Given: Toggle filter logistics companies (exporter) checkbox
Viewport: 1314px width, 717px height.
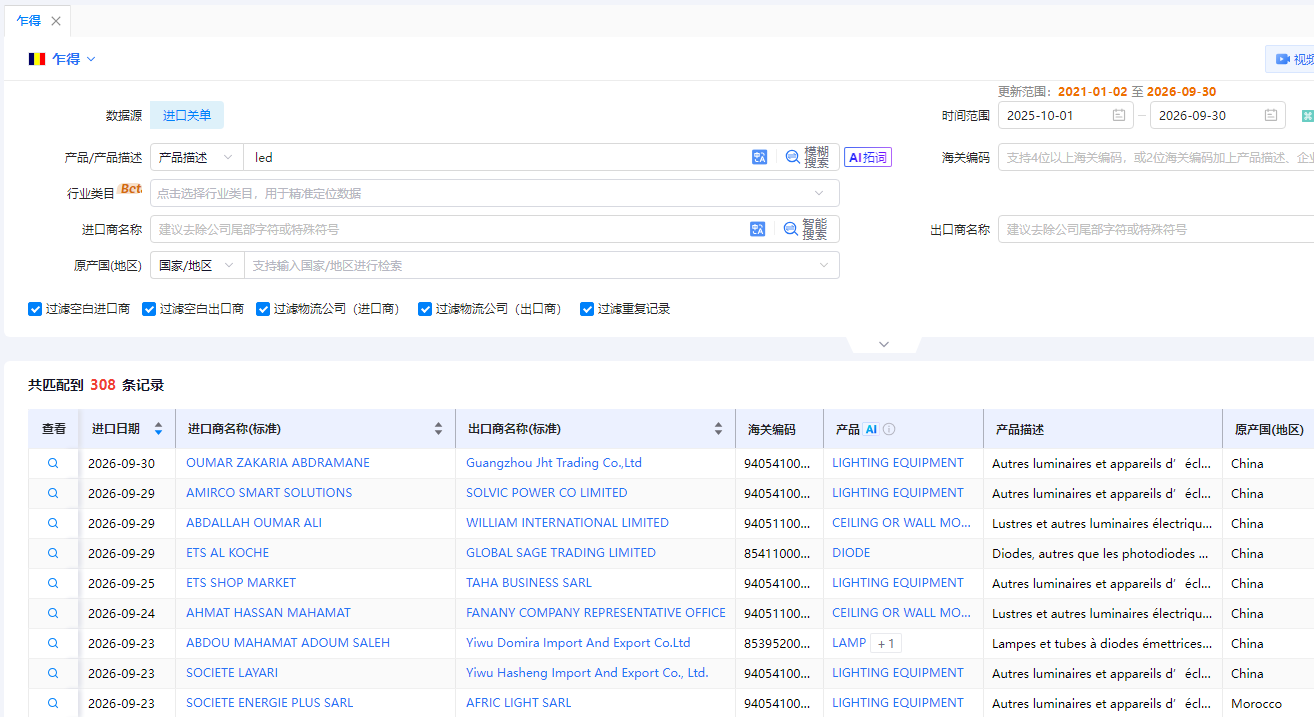Looking at the screenshot, I should pos(425,309).
